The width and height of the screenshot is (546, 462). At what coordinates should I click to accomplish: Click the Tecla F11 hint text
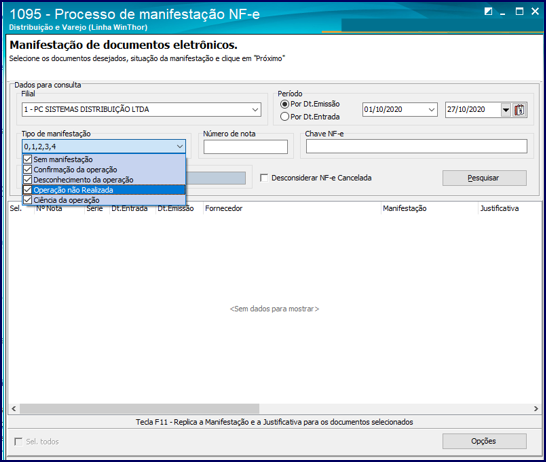(x=274, y=422)
